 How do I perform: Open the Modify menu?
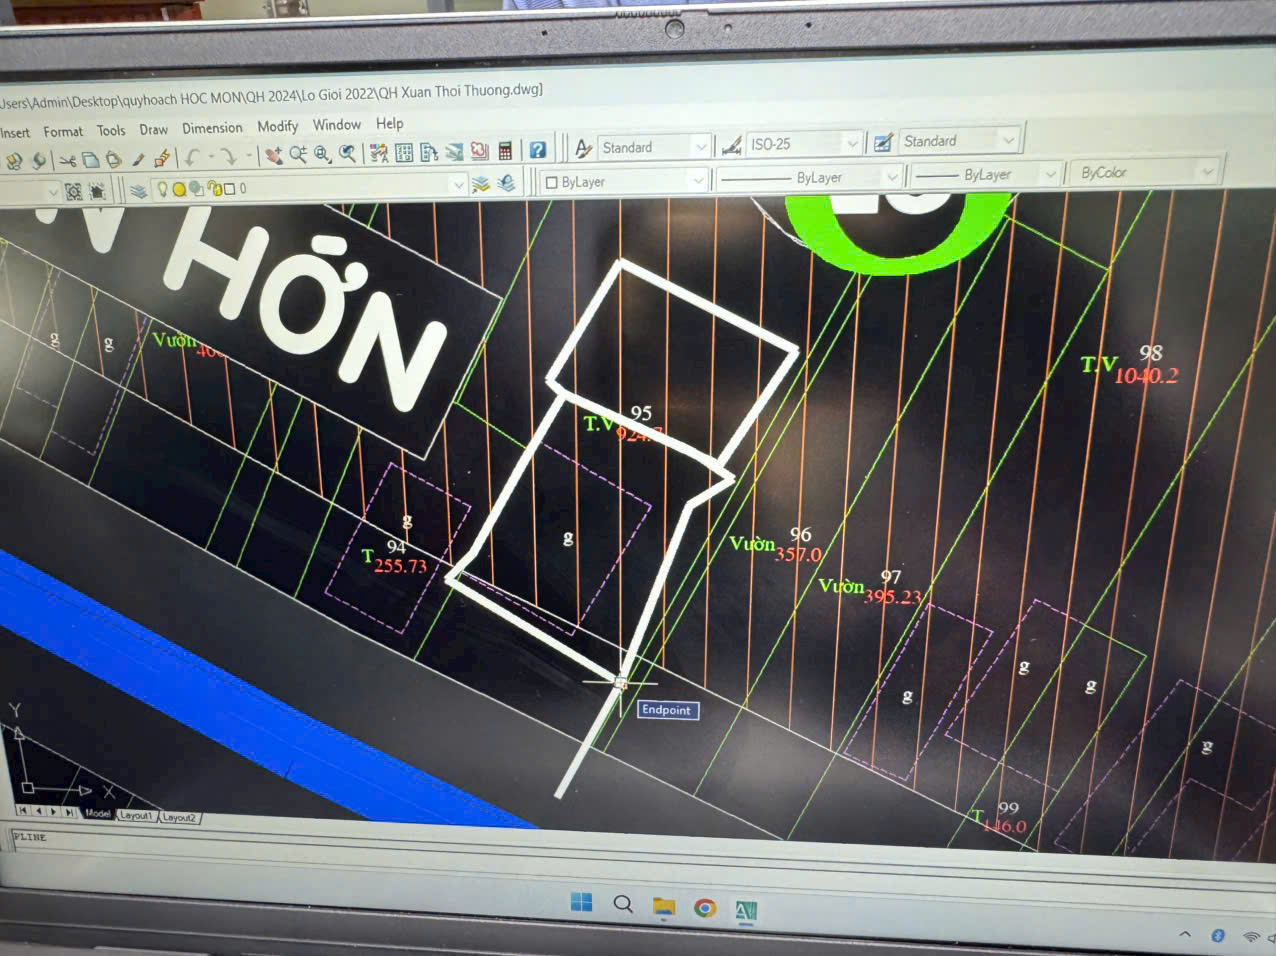tap(277, 126)
